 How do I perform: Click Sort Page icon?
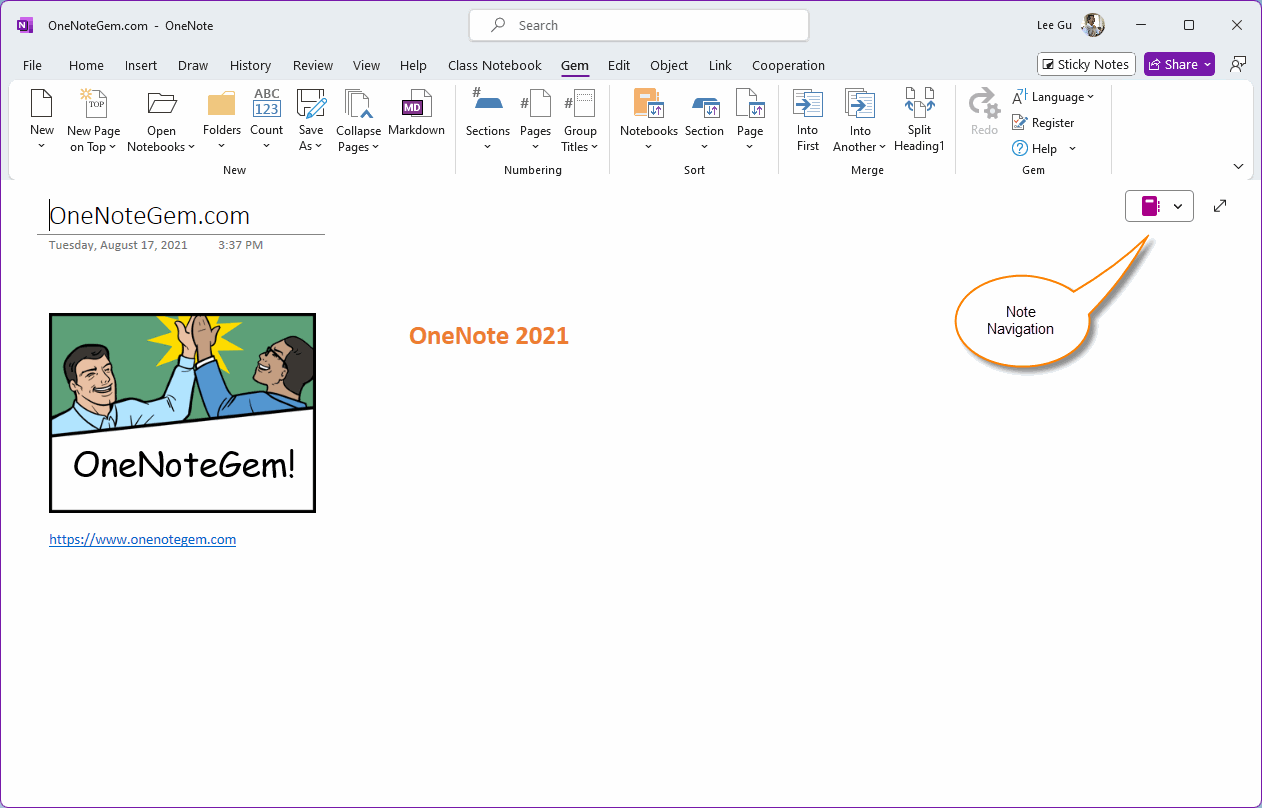(749, 104)
